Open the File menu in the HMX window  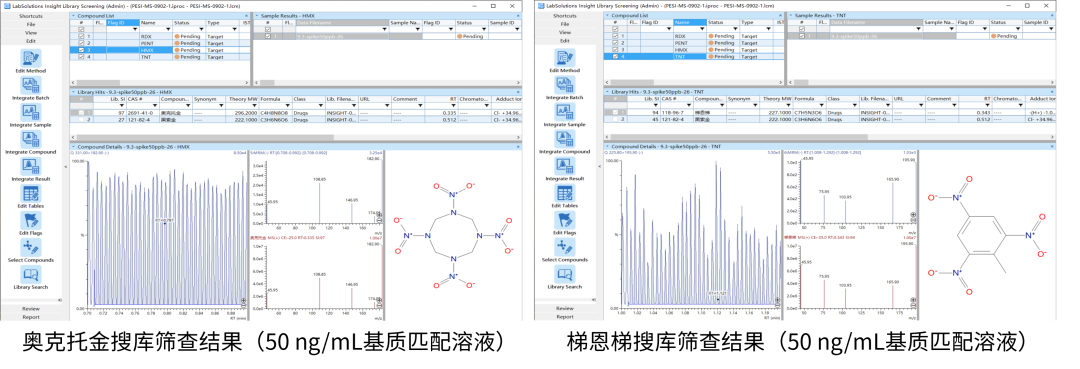[x=32, y=24]
